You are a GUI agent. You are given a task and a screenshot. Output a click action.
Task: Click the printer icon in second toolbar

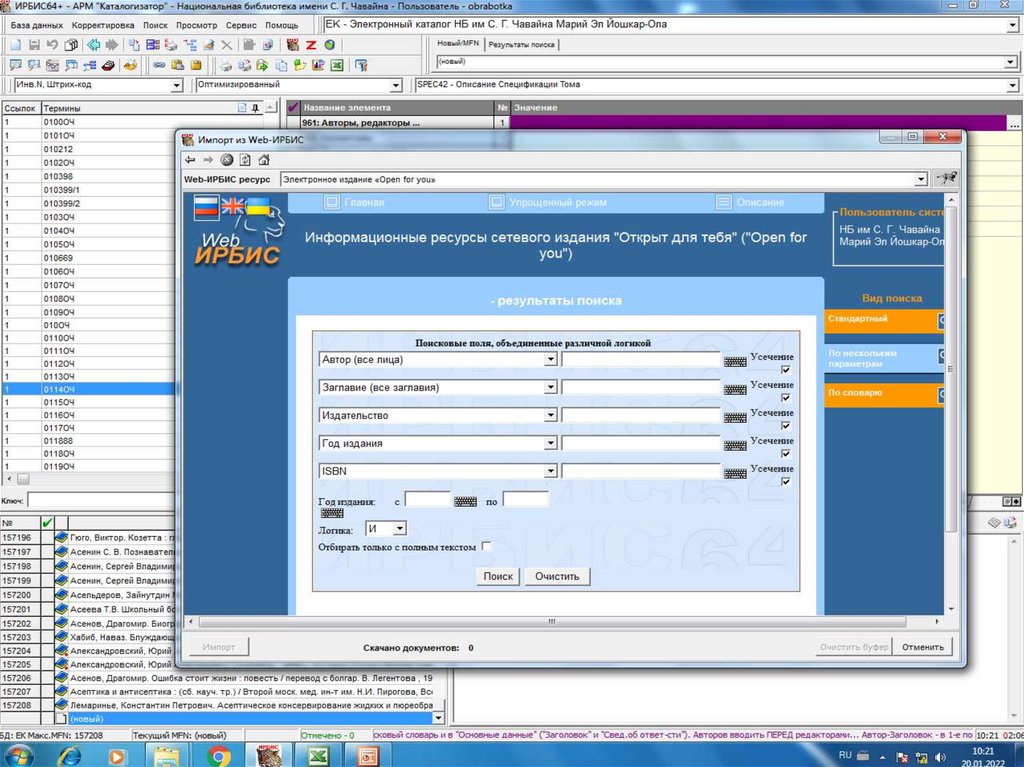pyautogui.click(x=225, y=65)
